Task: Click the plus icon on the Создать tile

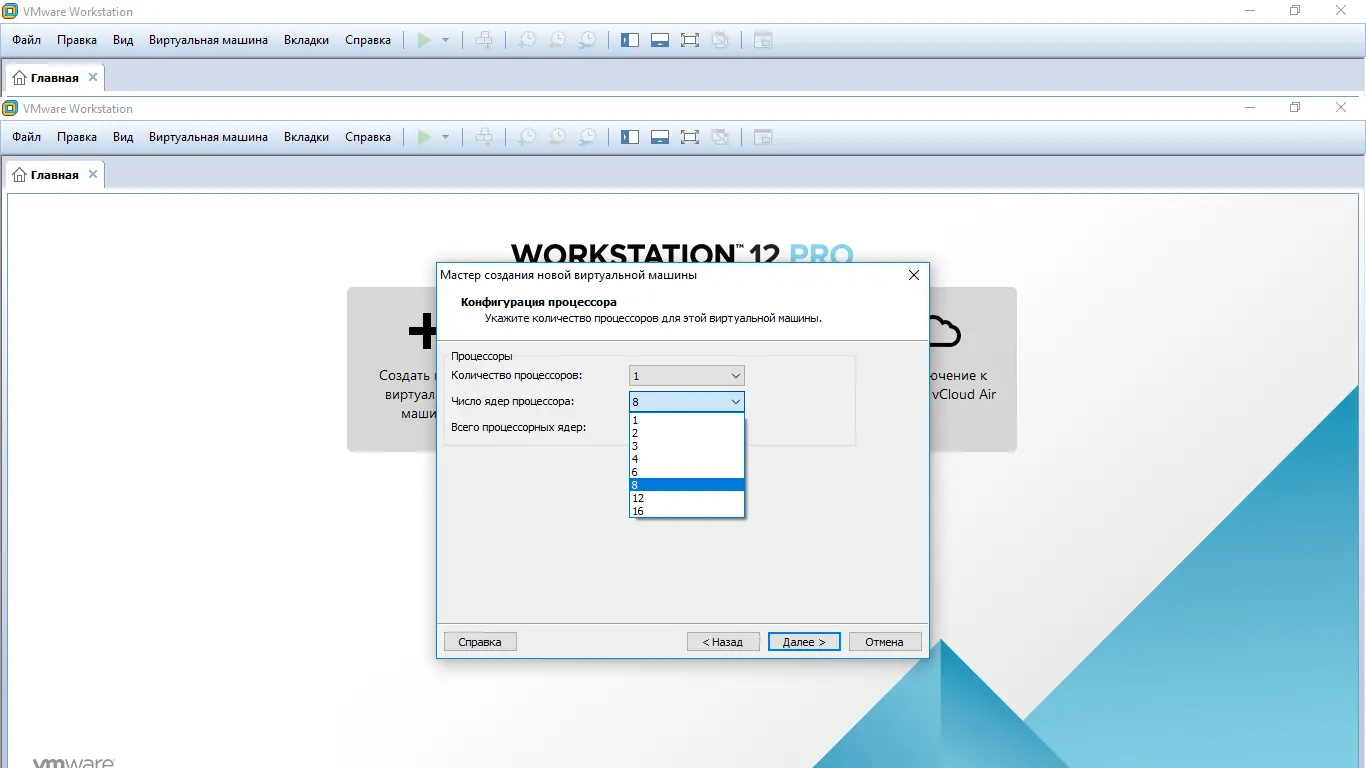Action: tap(423, 331)
